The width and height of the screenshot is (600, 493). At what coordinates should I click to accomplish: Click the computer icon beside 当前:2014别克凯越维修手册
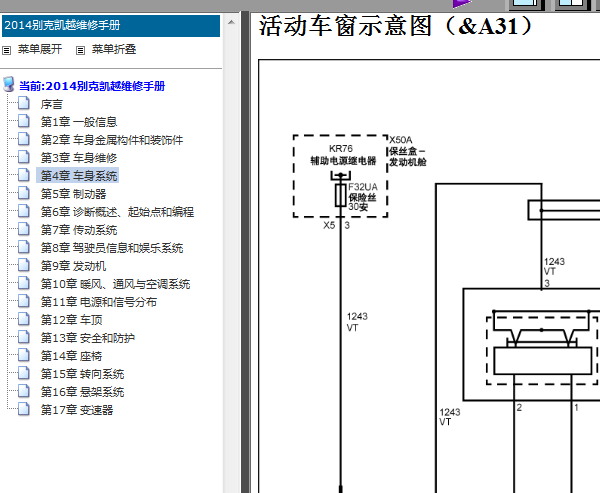coord(9,84)
